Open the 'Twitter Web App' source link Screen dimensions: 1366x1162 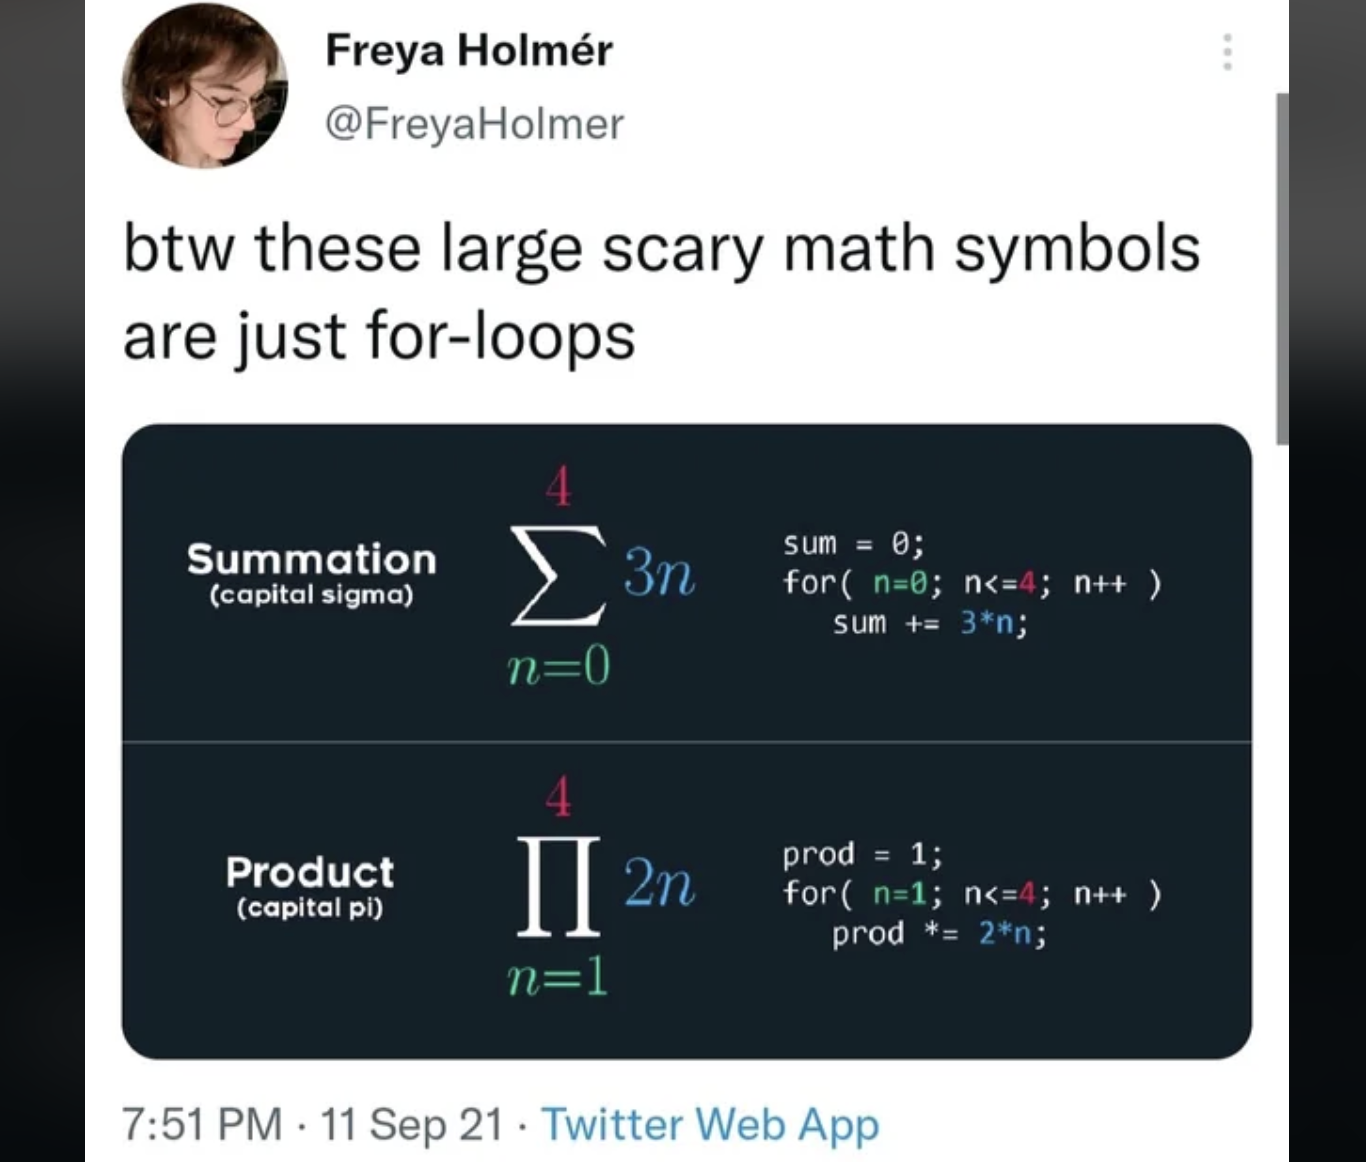coord(711,1124)
